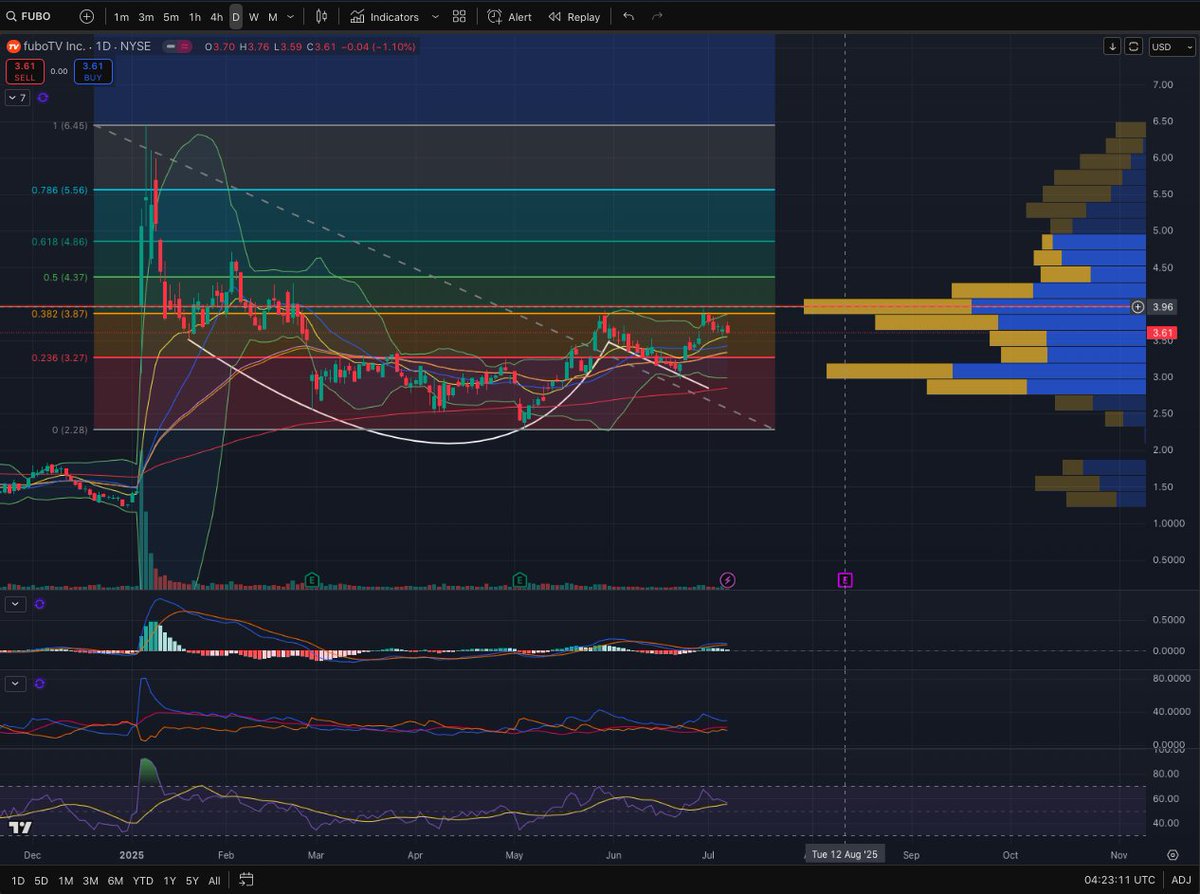Set range to 6M

(x=116, y=881)
